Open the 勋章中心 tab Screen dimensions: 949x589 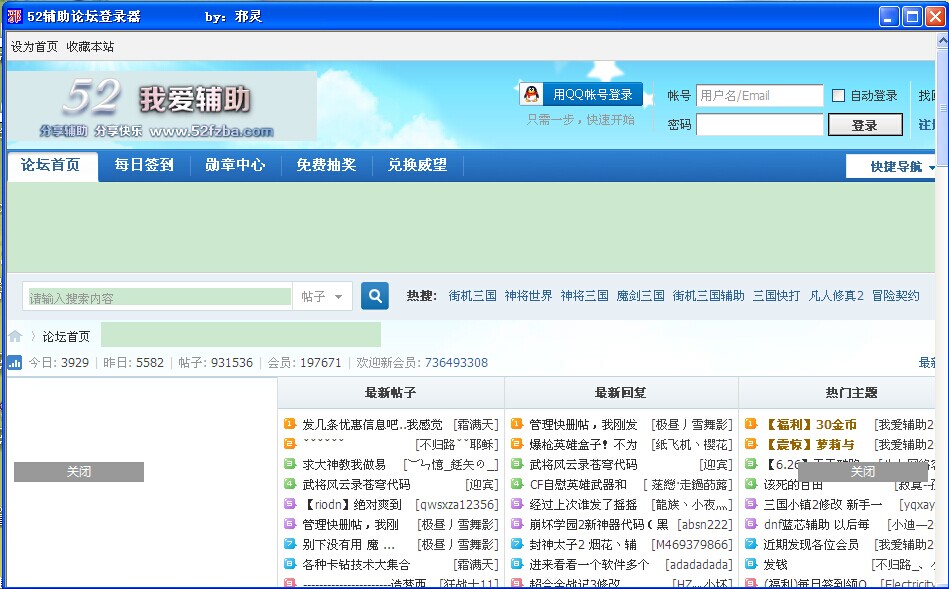pos(235,165)
